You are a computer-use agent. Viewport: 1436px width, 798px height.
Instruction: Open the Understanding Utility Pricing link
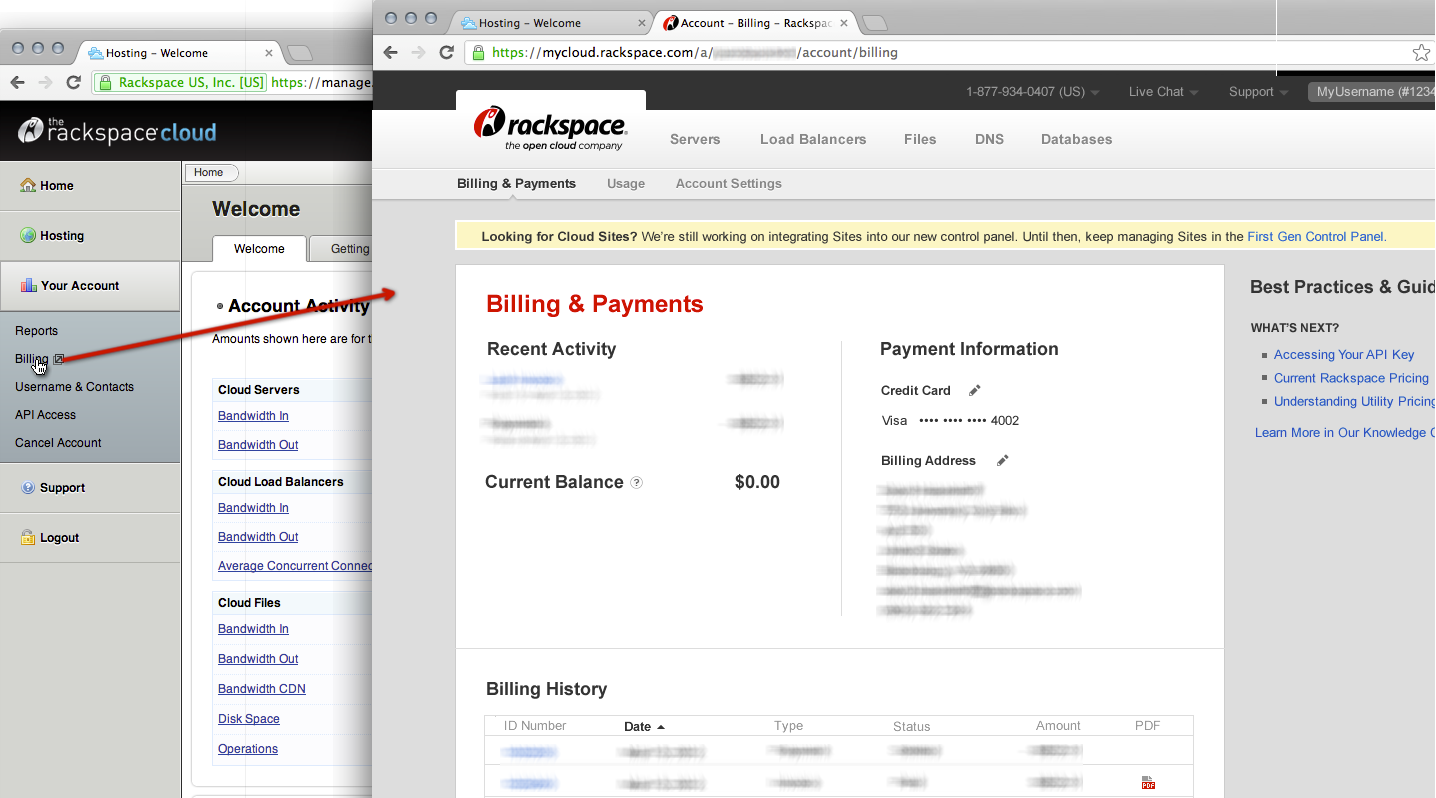[1354, 401]
